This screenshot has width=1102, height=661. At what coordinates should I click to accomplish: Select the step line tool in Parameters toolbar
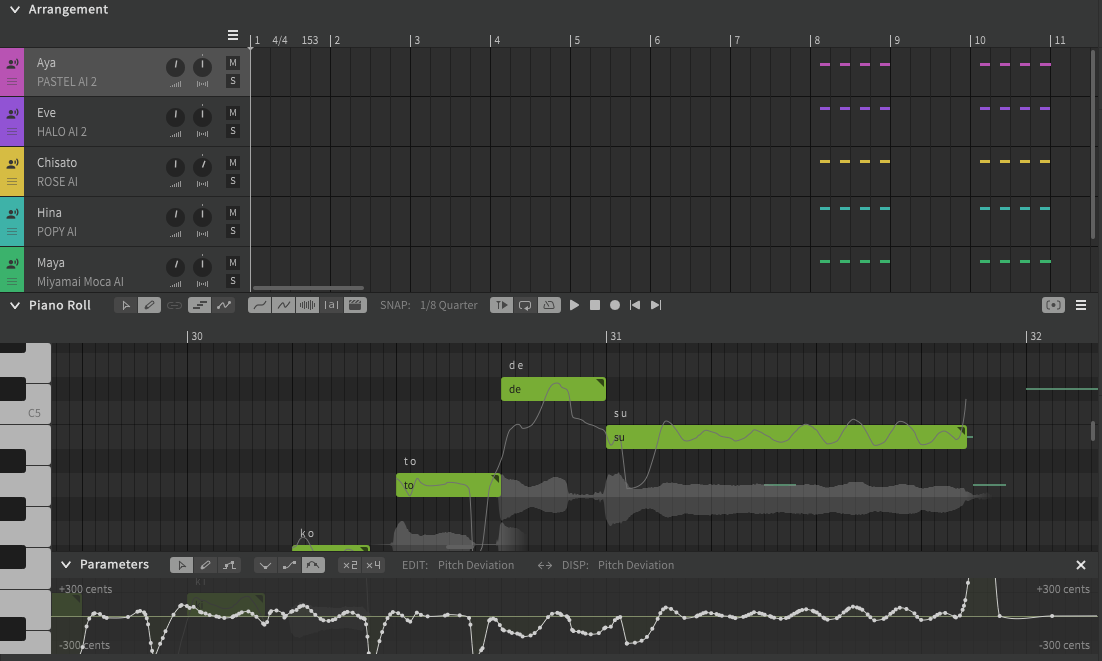coord(229,565)
